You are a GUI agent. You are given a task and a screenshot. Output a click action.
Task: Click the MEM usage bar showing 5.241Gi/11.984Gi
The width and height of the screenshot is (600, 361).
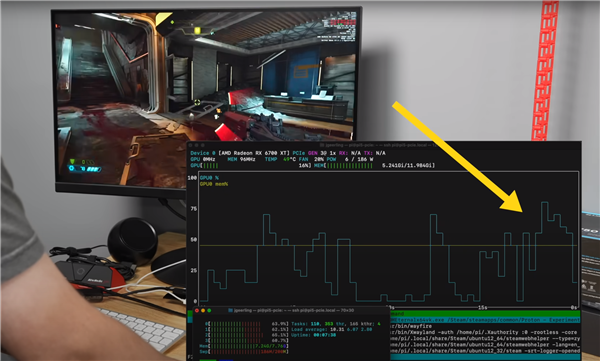[x=374, y=165]
